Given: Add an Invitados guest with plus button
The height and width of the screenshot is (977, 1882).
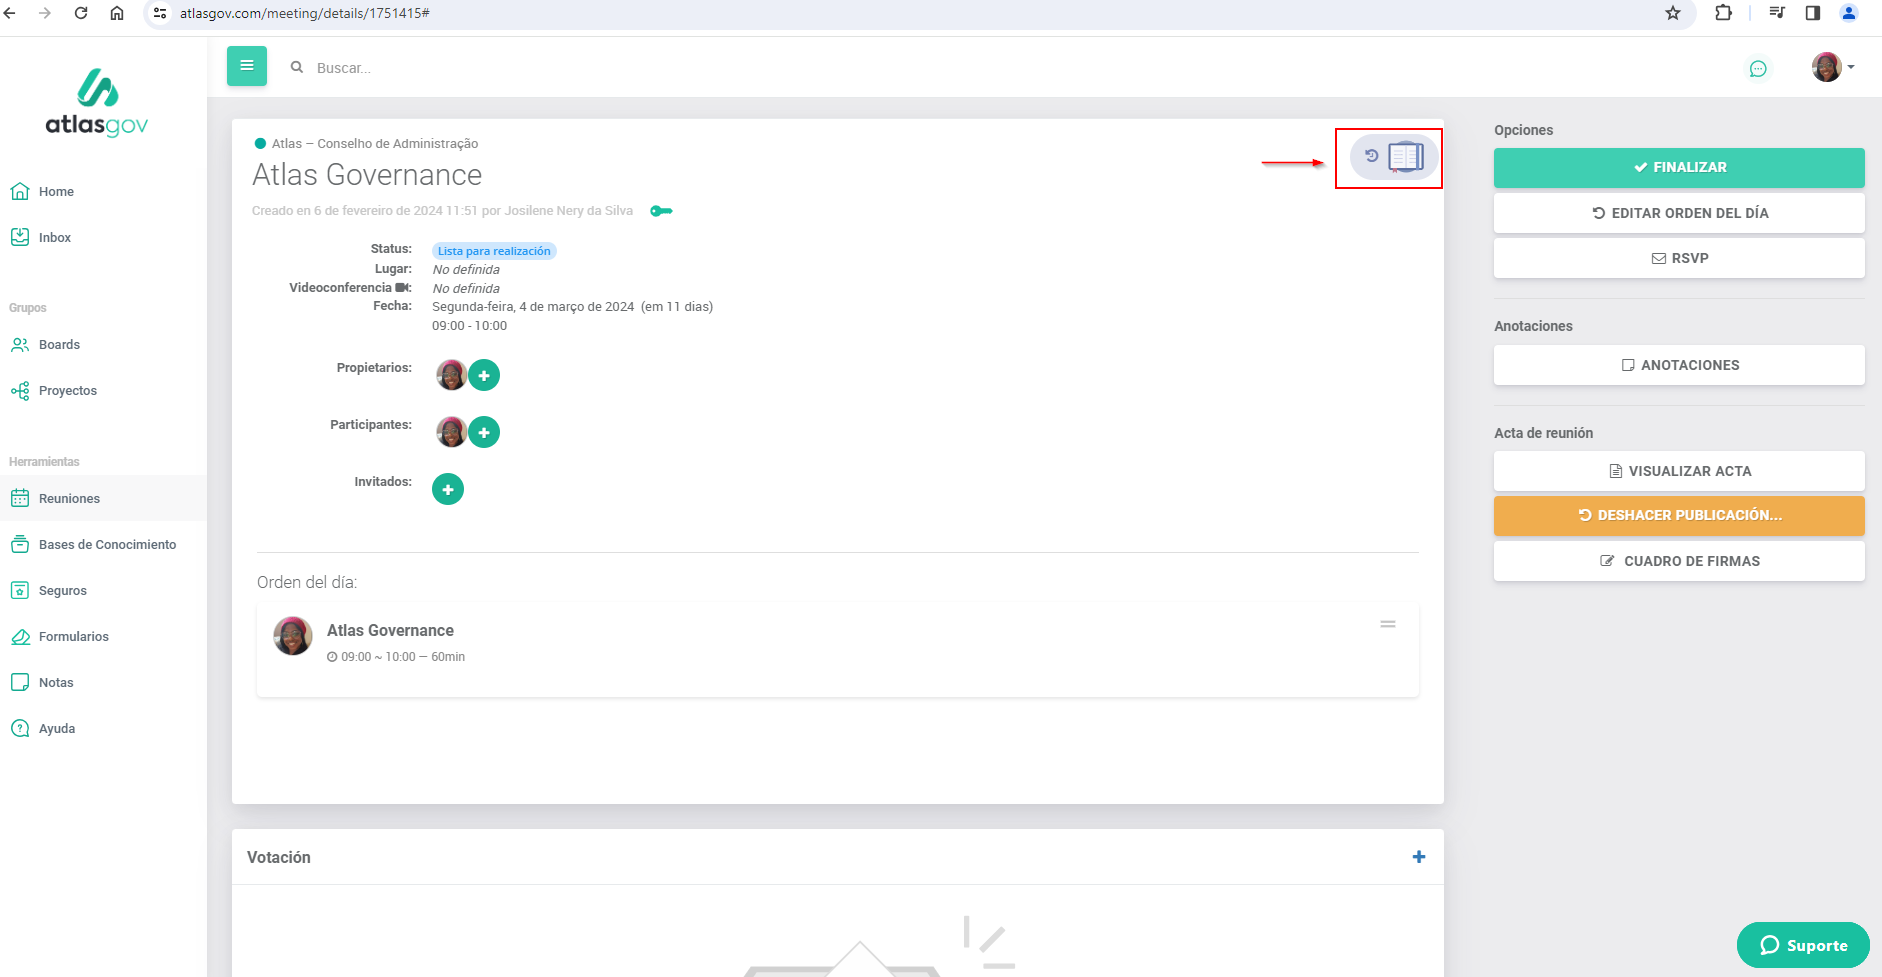Looking at the screenshot, I should [448, 489].
